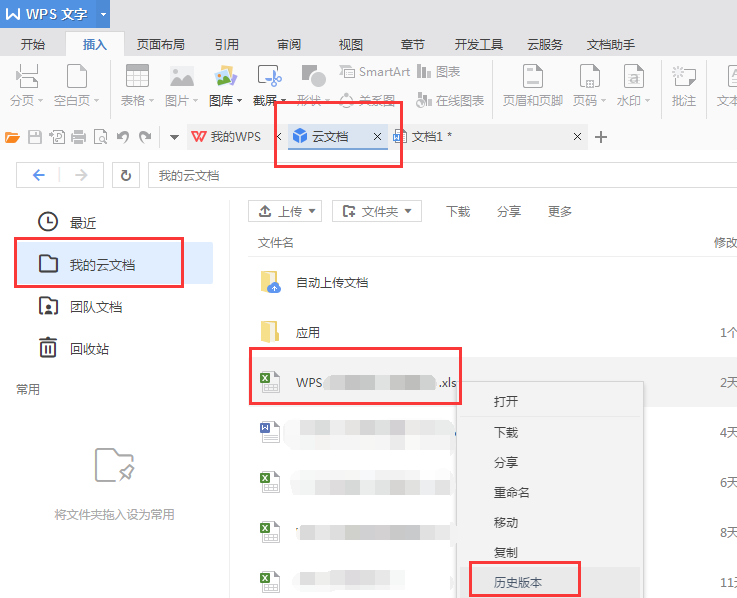Screen dimensions: 737x598
Task: Open print preview icon
Action: tap(101, 137)
